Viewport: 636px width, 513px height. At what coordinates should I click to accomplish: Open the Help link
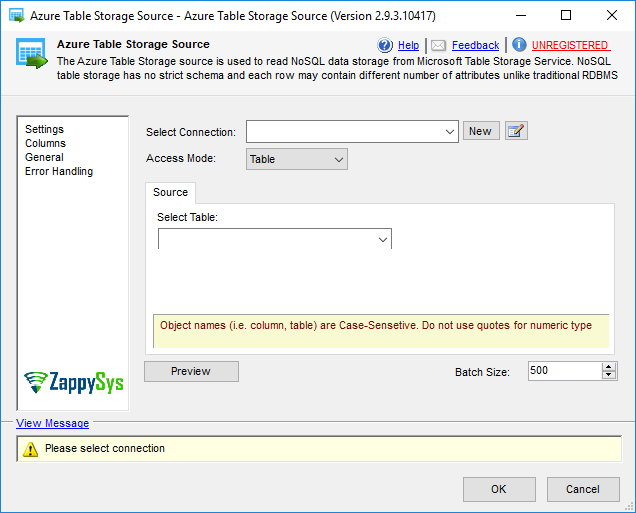[x=408, y=45]
